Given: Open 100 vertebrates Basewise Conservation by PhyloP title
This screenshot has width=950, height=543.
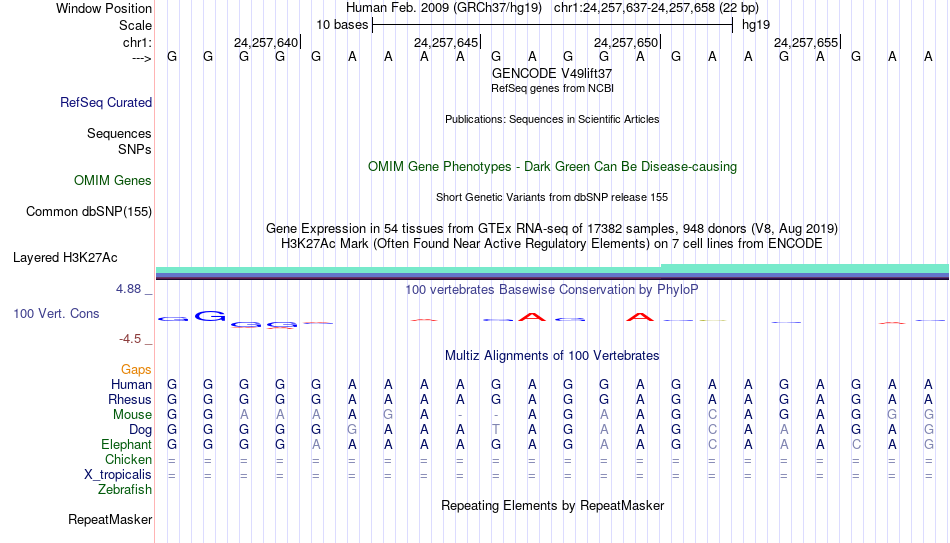Looking at the screenshot, I should [x=552, y=290].
